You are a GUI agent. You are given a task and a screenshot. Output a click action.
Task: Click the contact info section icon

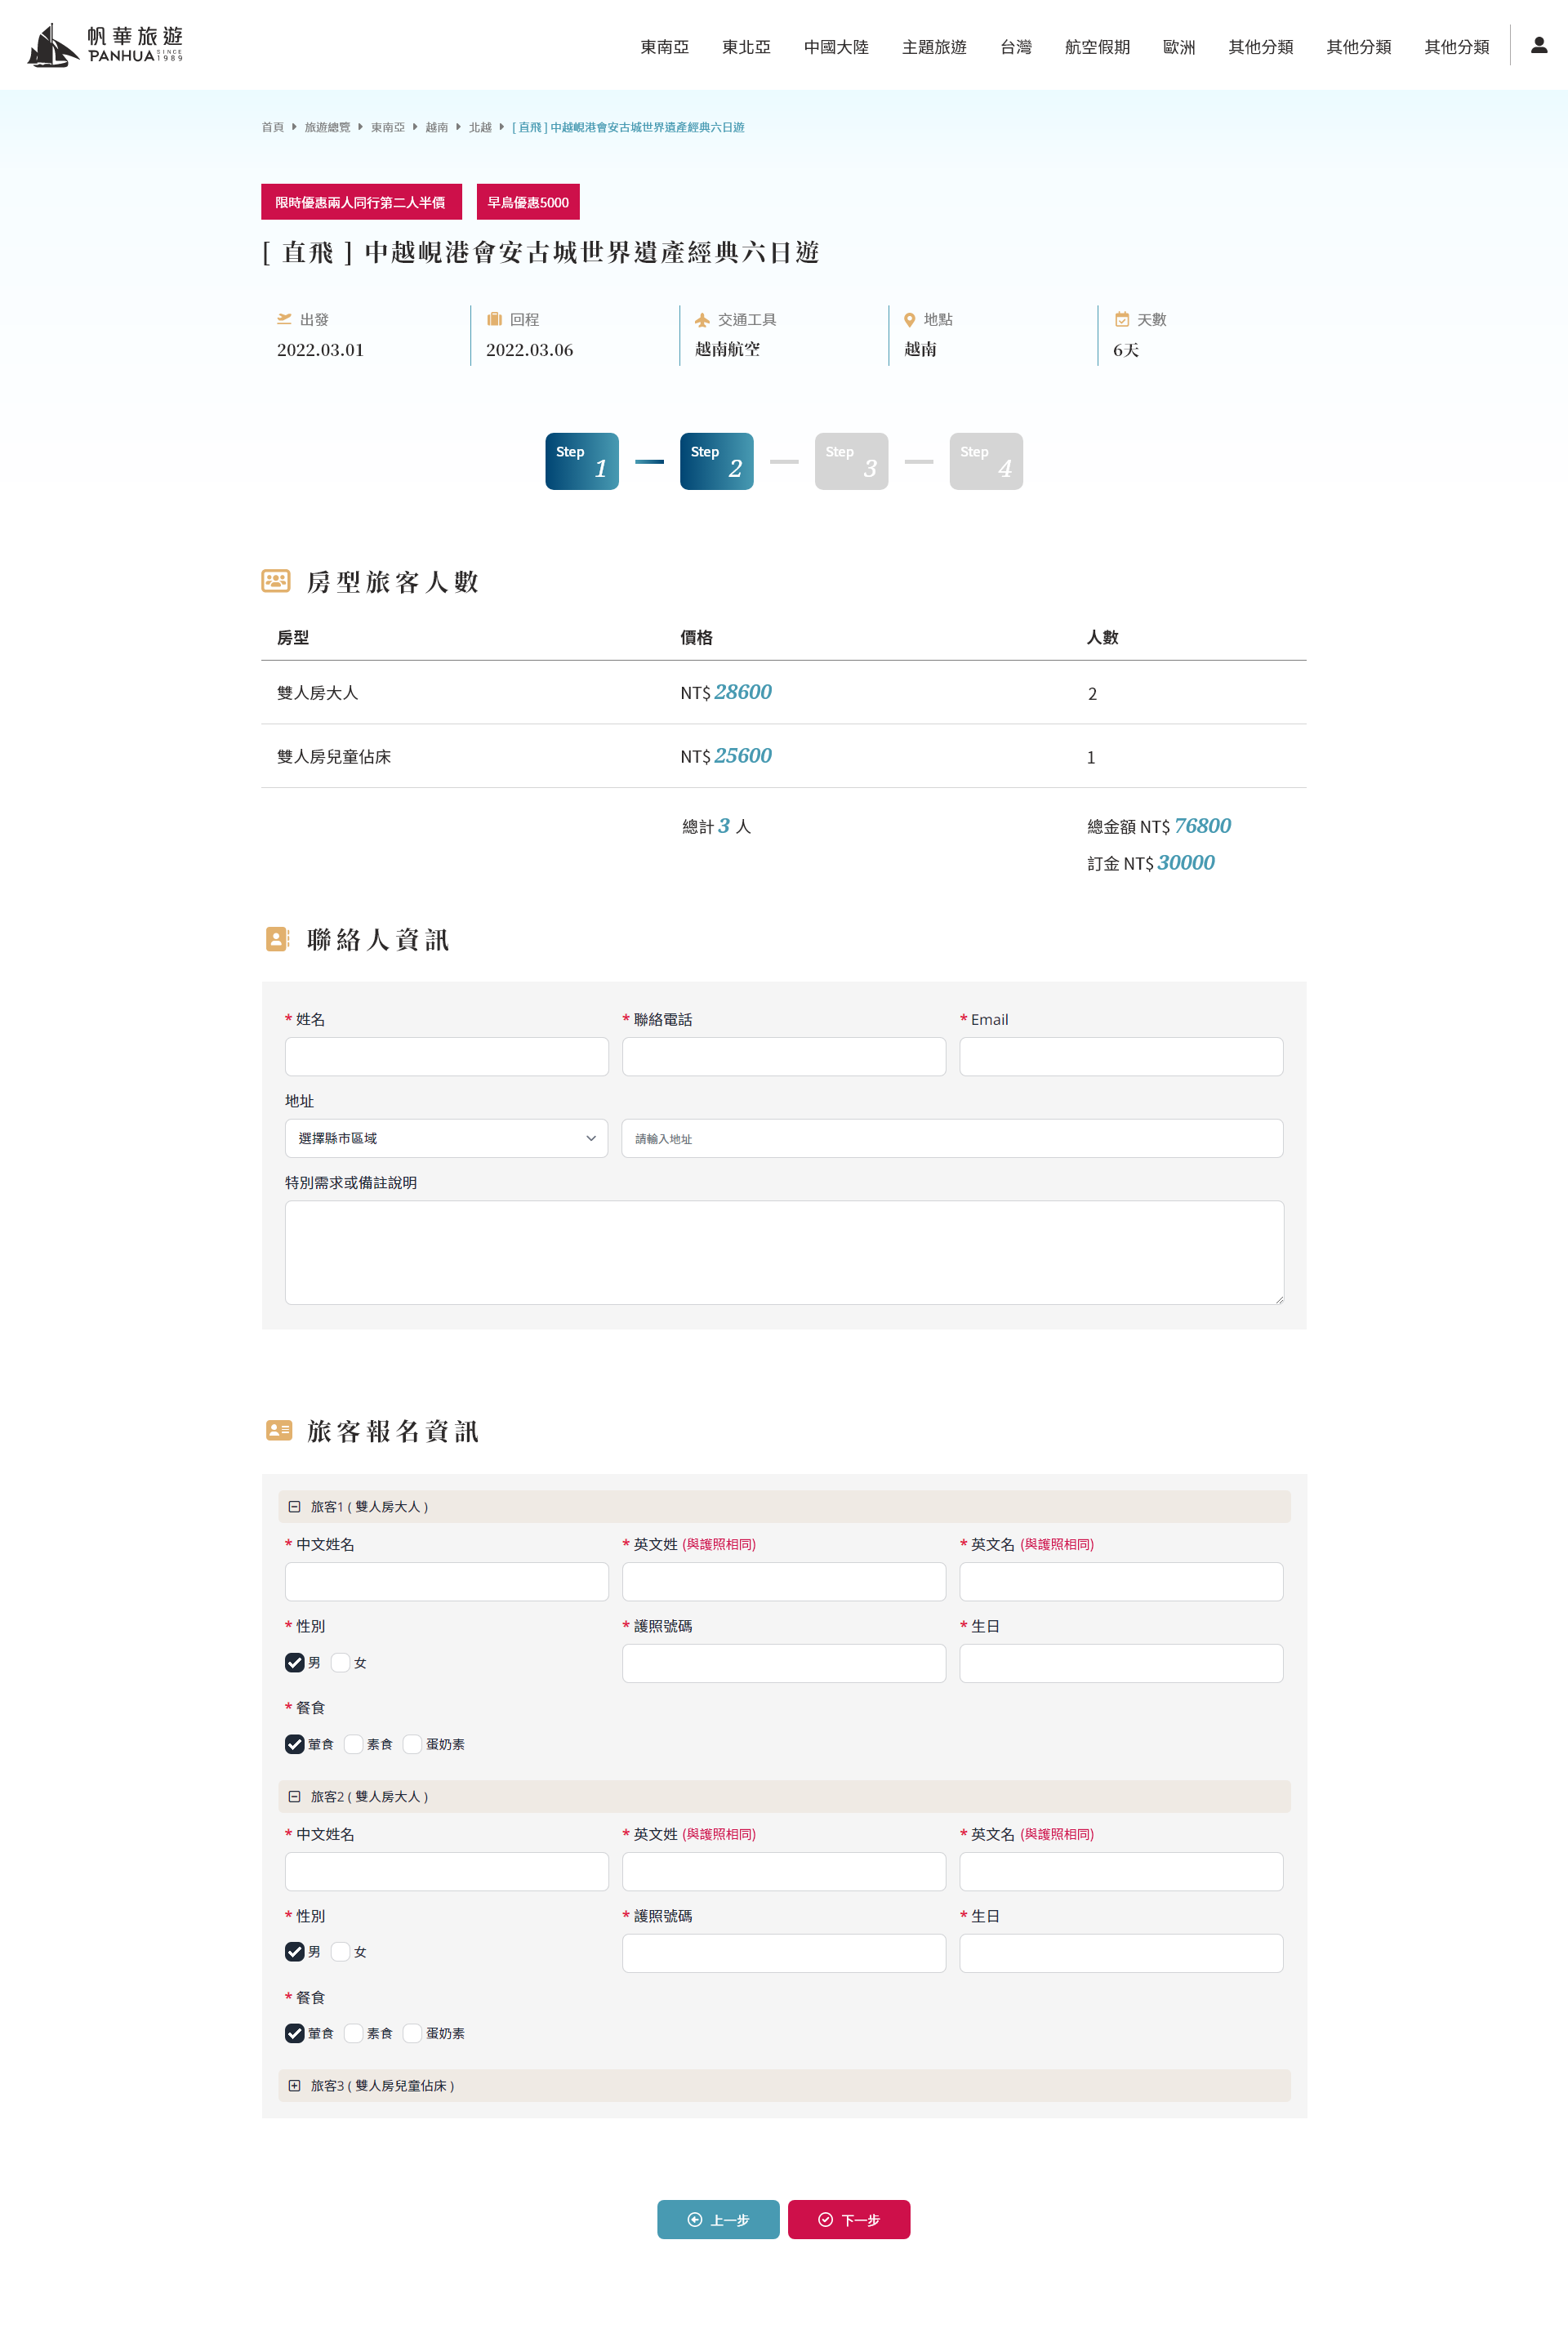(277, 938)
